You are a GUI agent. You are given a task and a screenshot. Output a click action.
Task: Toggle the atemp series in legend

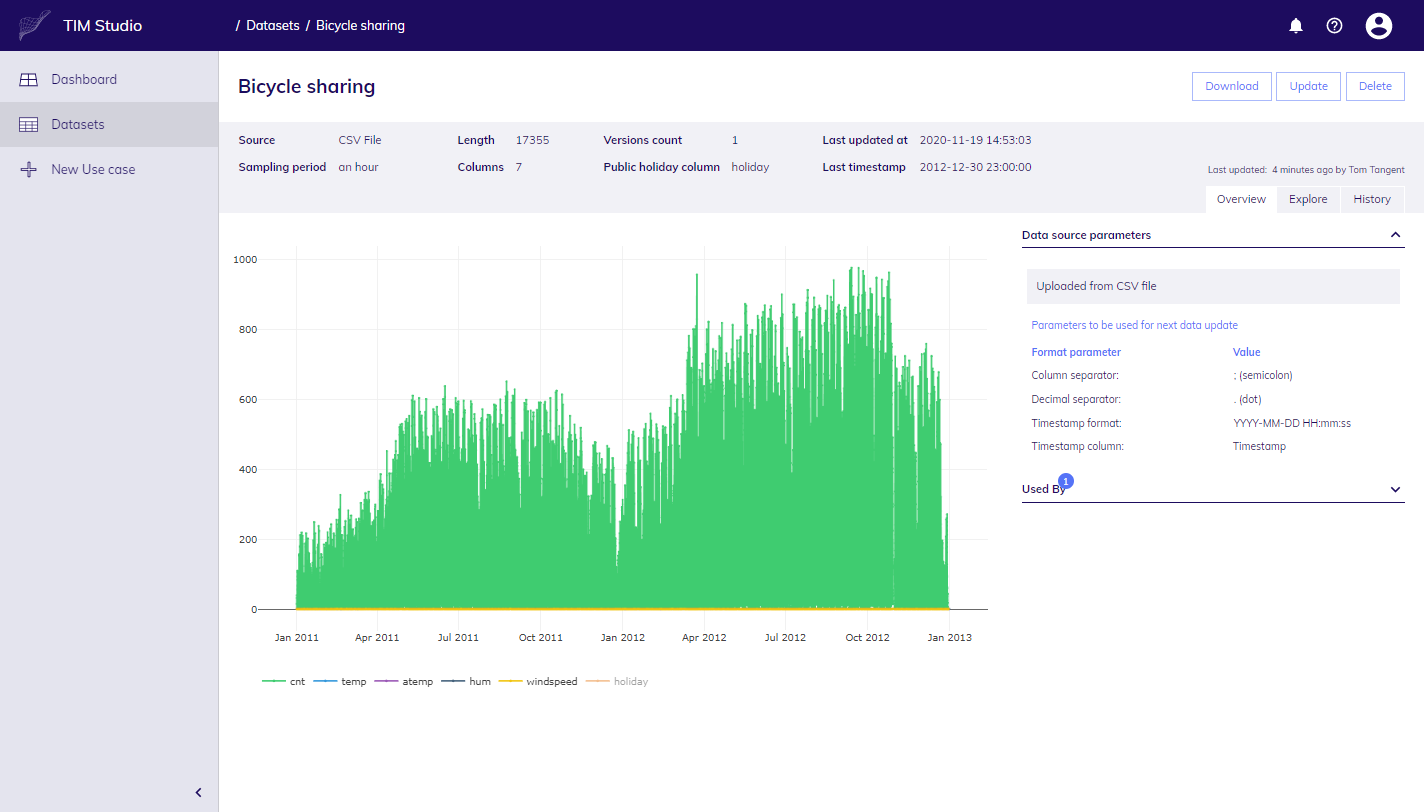(404, 681)
